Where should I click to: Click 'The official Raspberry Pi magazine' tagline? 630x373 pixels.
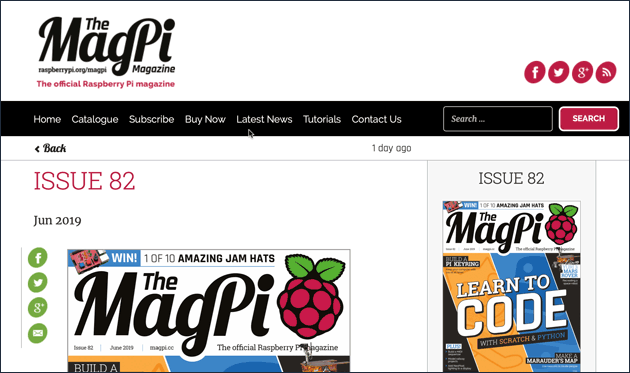tap(106, 84)
